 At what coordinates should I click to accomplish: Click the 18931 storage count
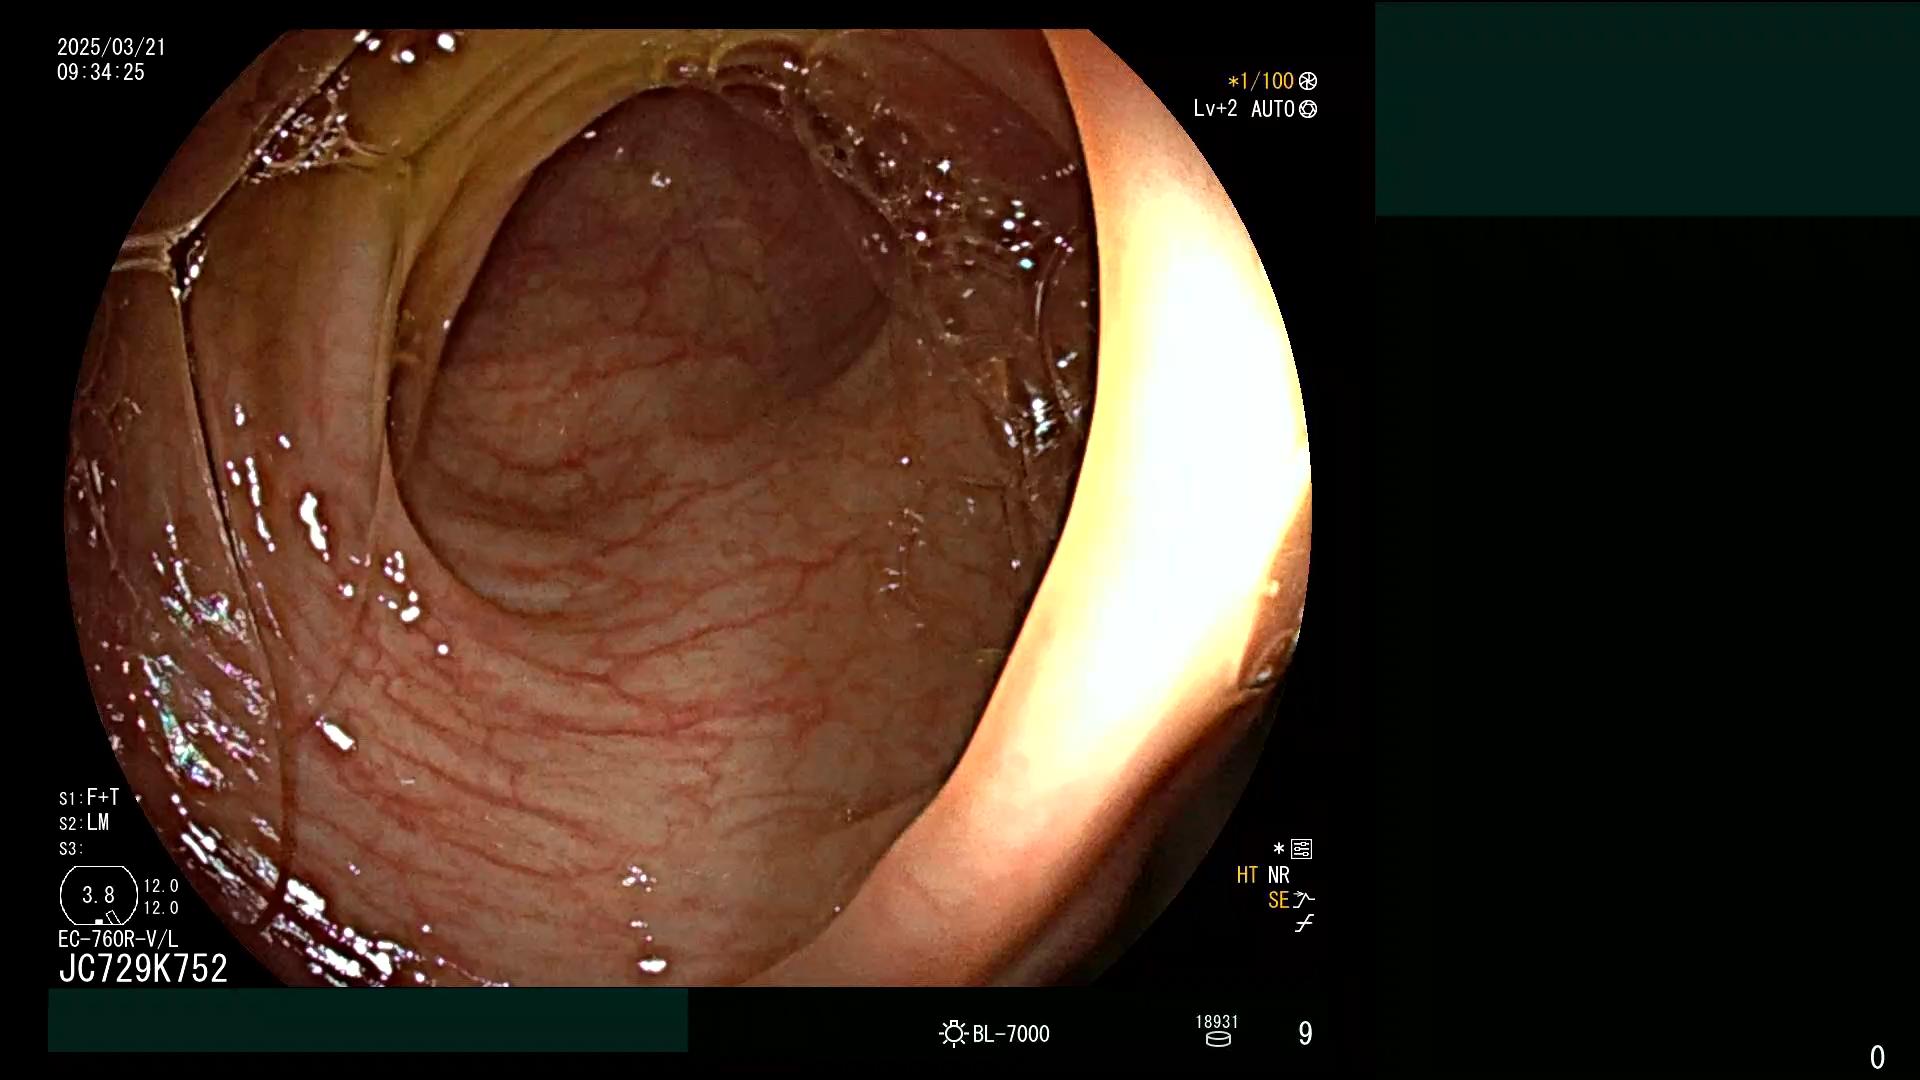(x=1217, y=1022)
